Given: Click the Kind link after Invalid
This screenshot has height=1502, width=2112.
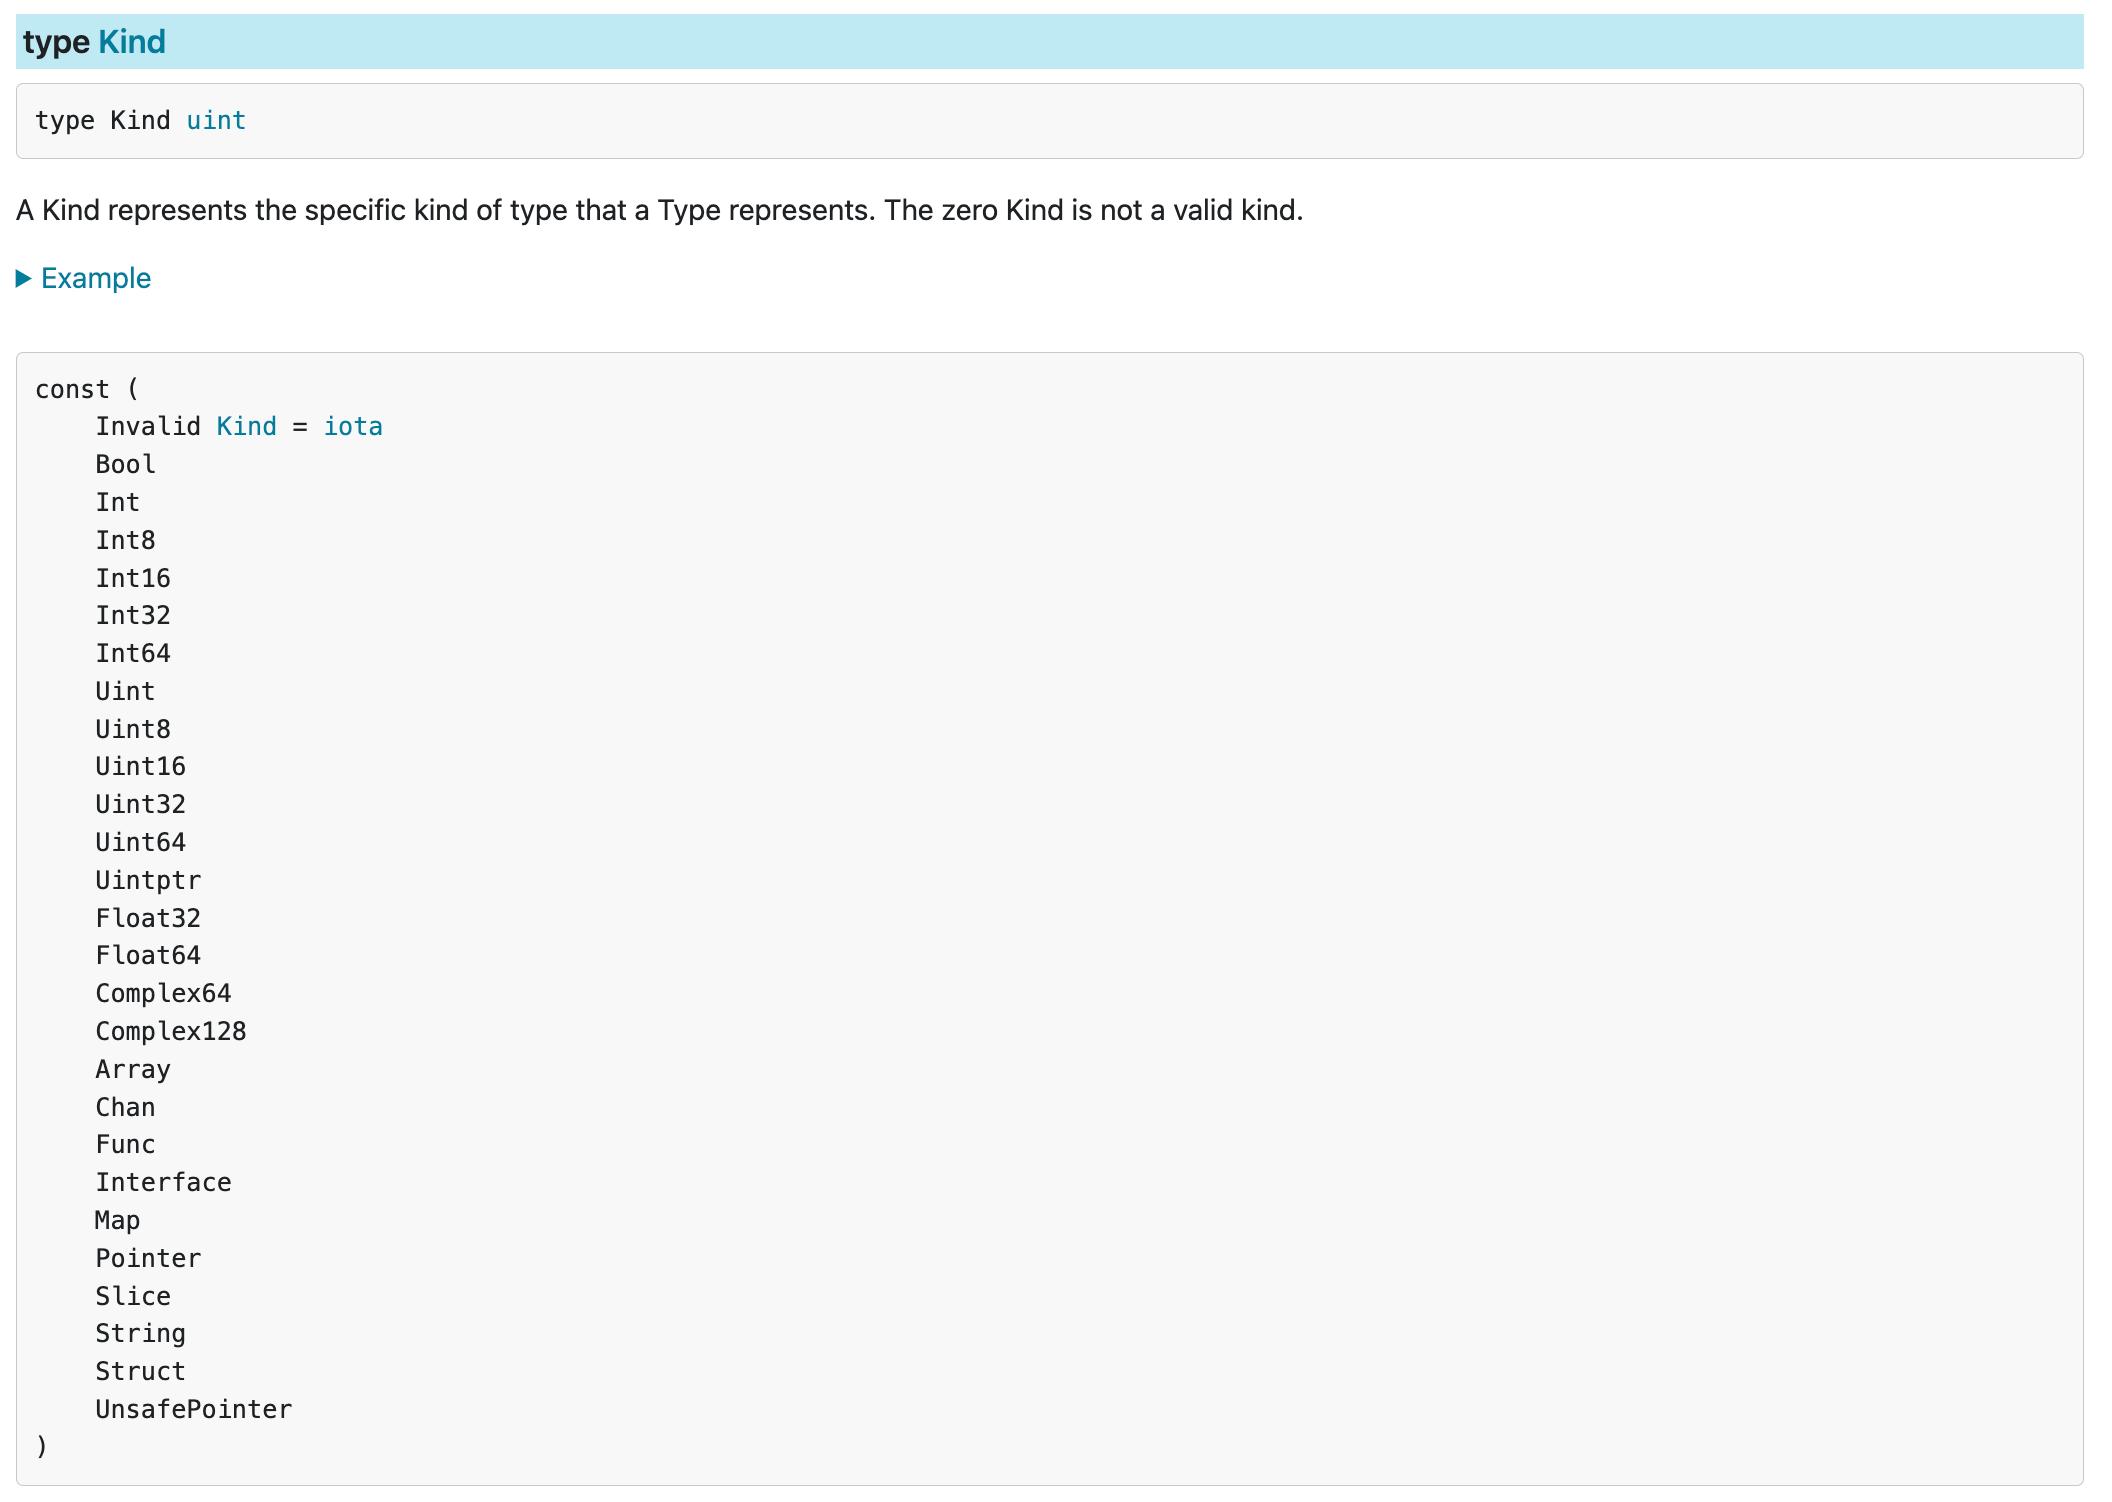Looking at the screenshot, I should pos(246,427).
